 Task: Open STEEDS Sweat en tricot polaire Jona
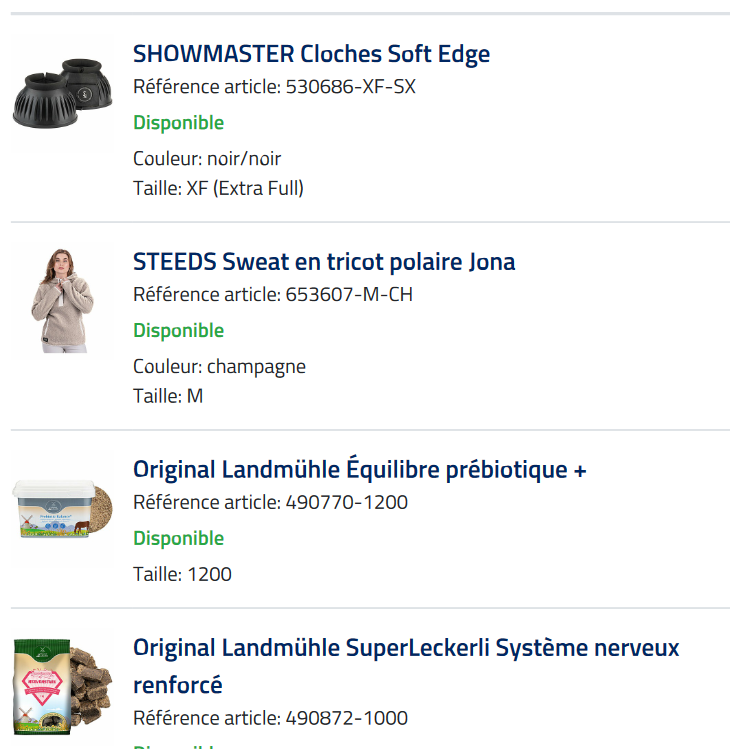coord(324,262)
